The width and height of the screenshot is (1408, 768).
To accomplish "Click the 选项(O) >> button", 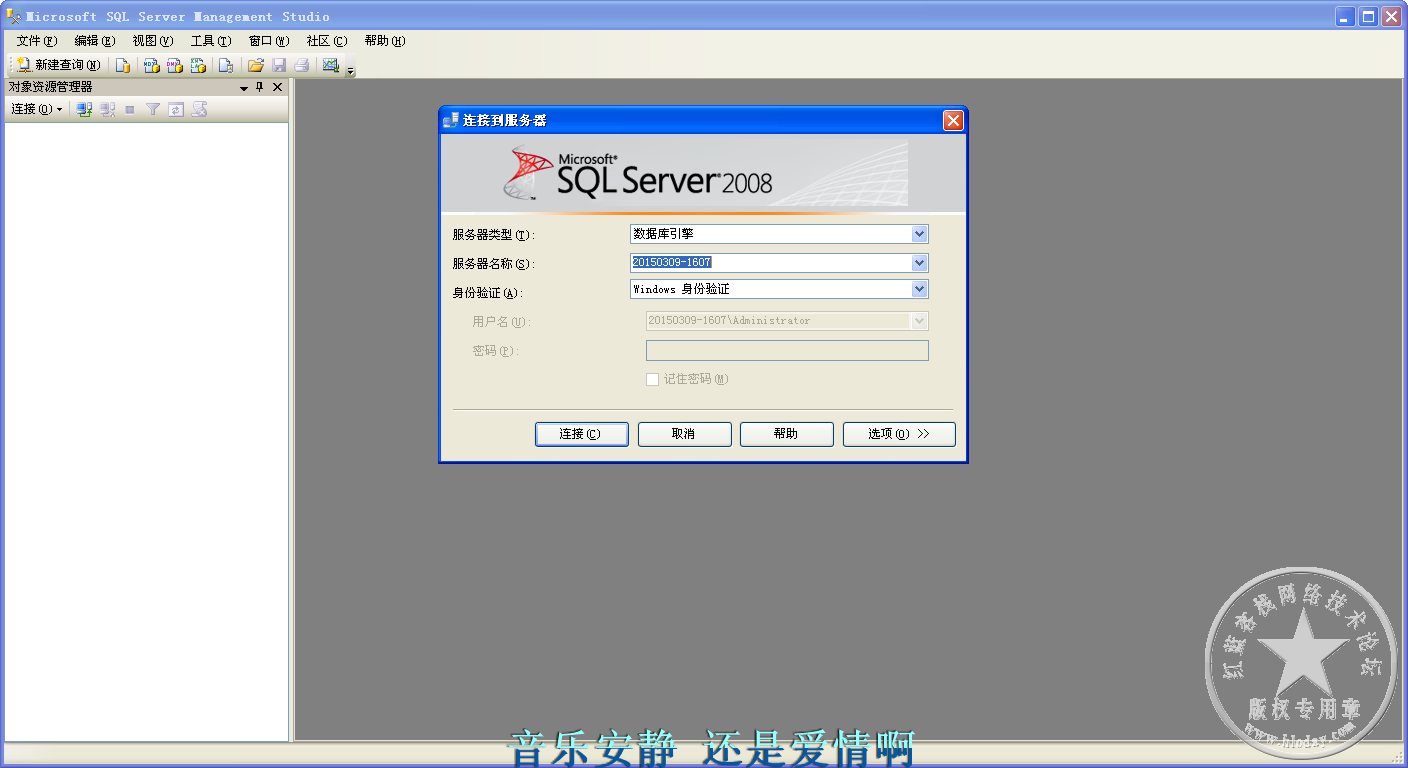I will (899, 434).
